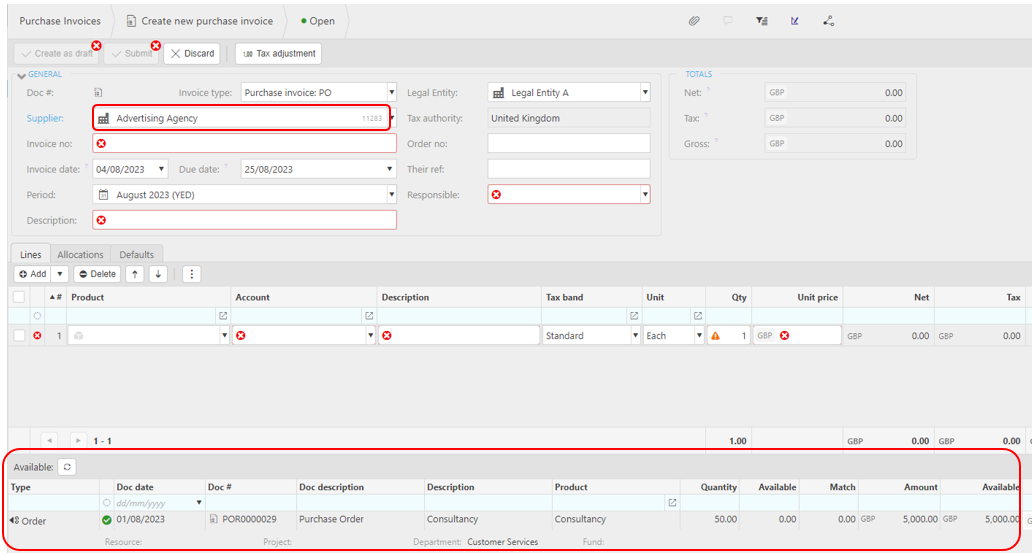Click the Legal Entity building icon

498,93
